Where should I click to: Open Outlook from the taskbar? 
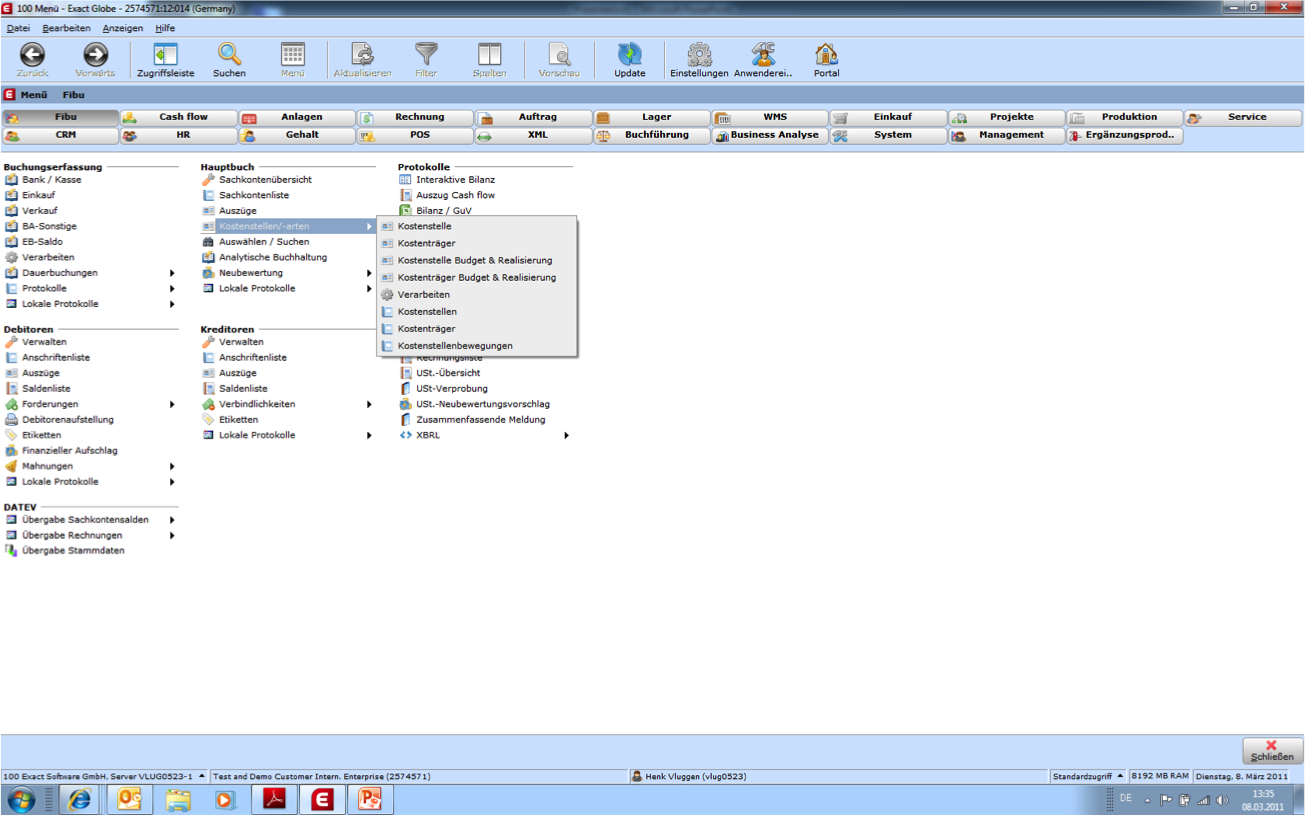coord(129,799)
